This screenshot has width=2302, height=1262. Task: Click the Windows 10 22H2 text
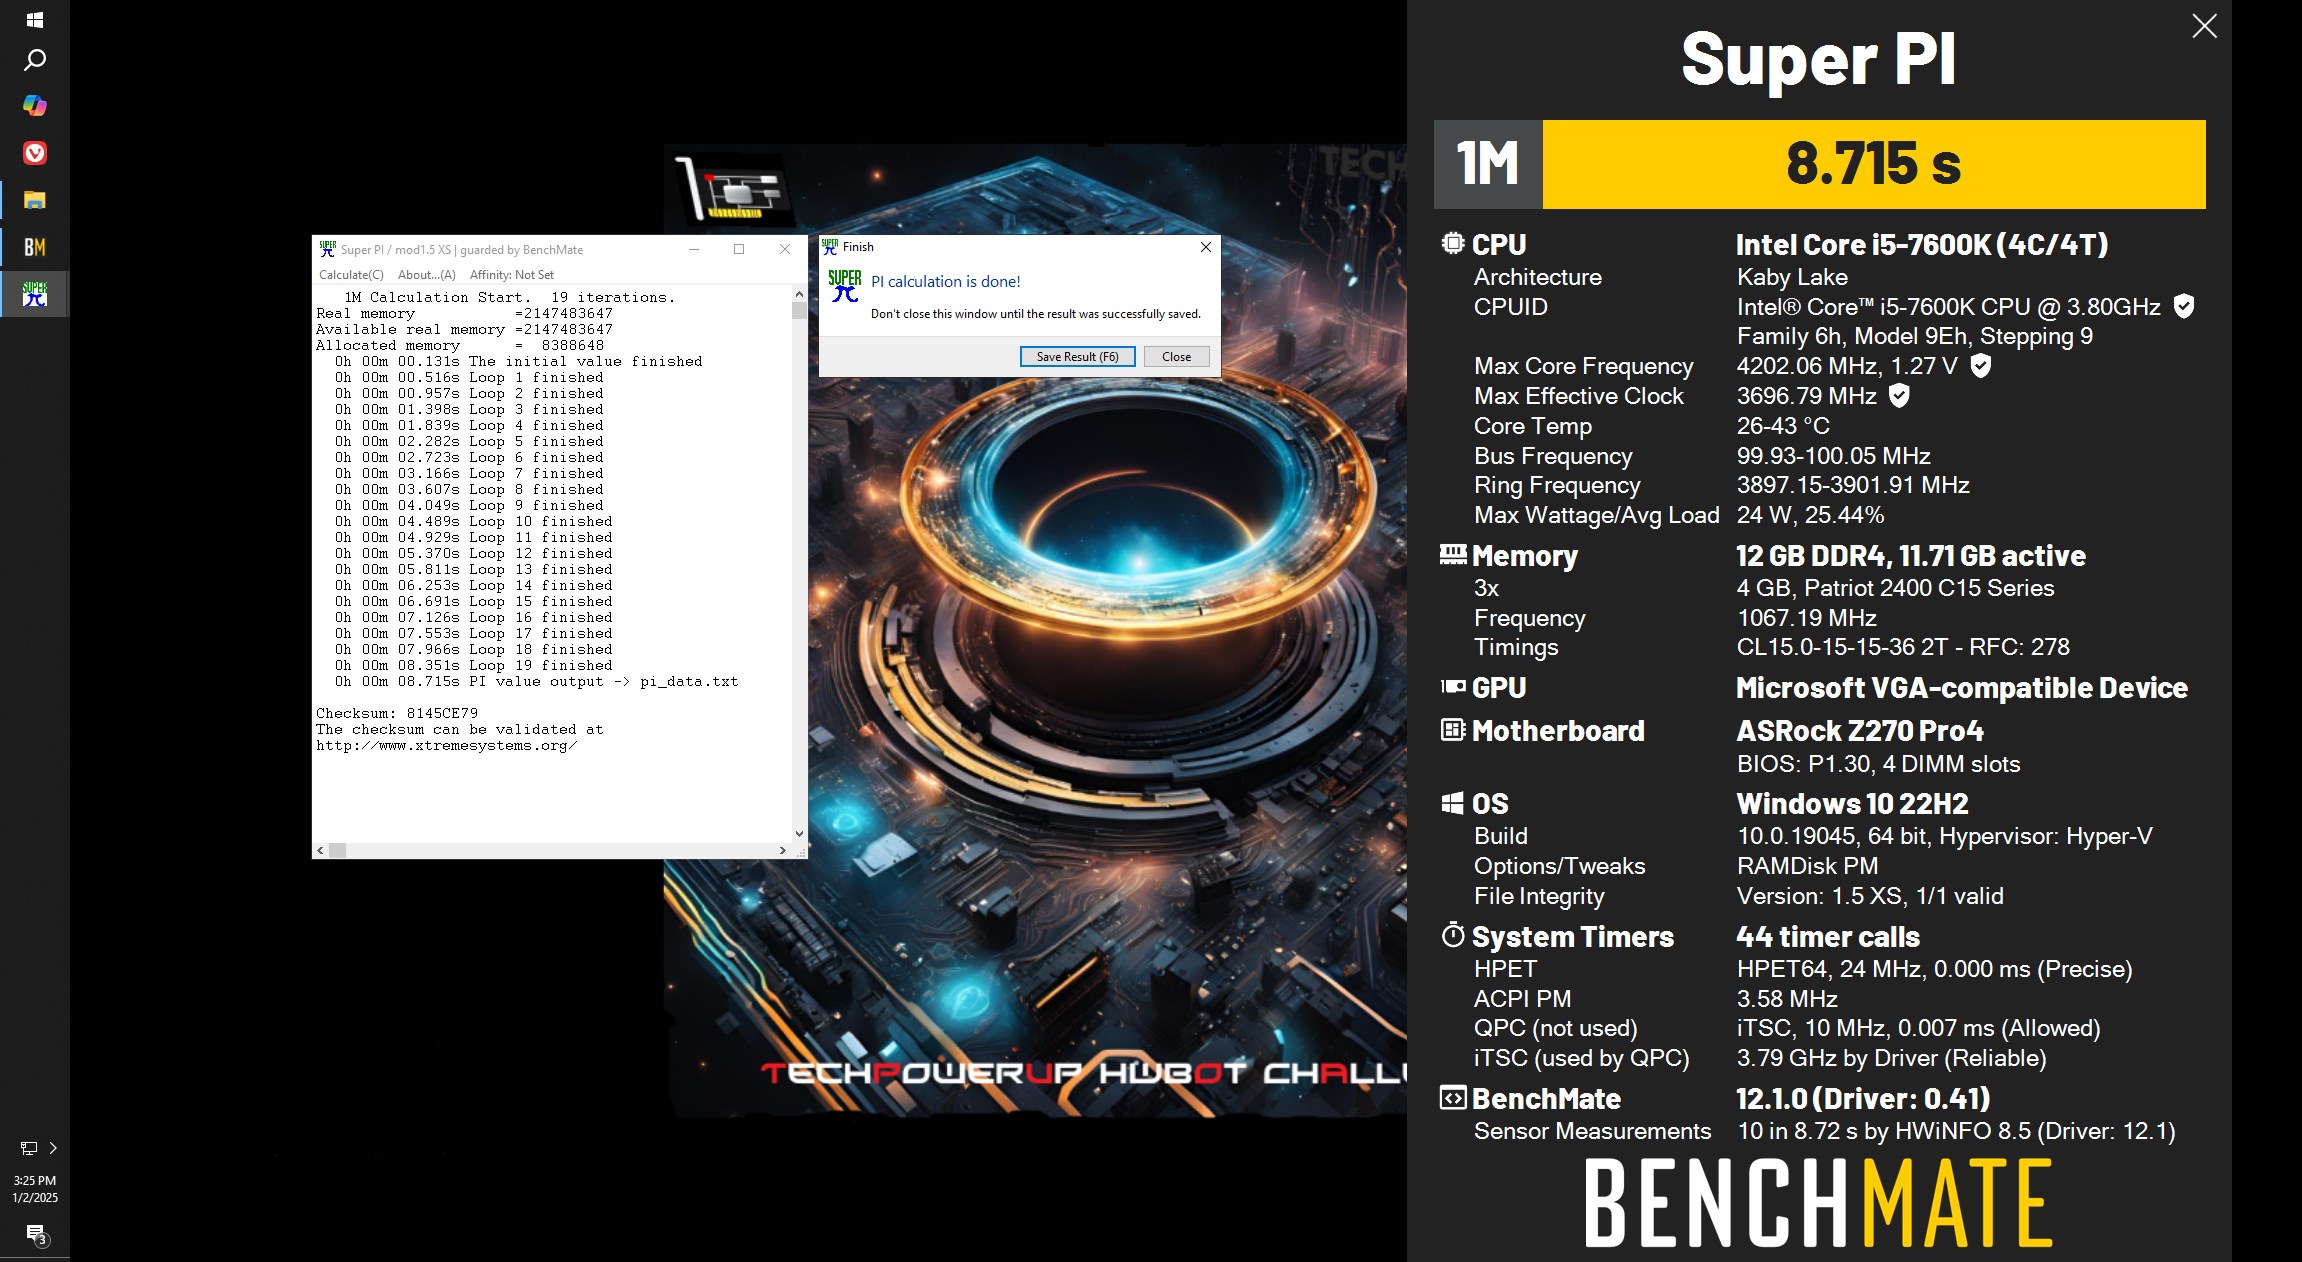[1852, 804]
